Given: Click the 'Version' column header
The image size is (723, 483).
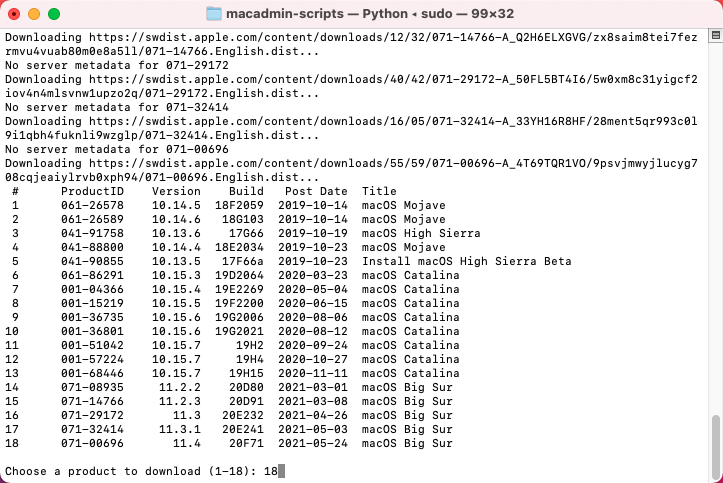Looking at the screenshot, I should (x=176, y=191).
